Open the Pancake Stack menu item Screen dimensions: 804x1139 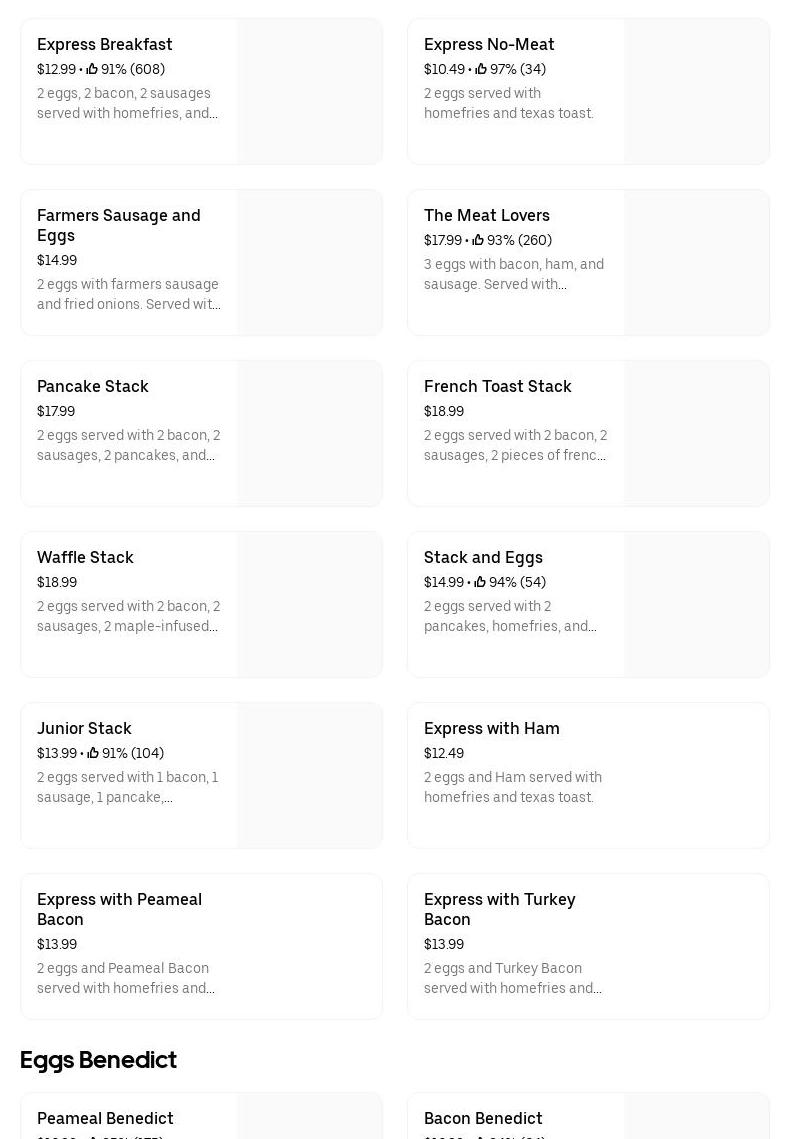92,386
